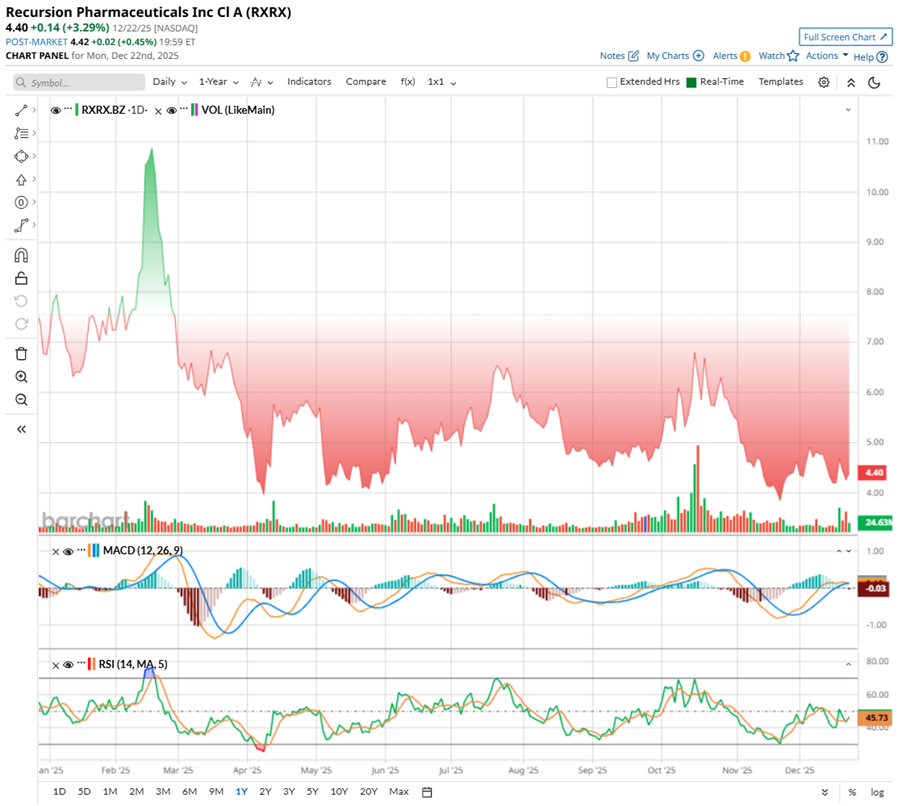Open RXRX.BZ series options menu
This screenshot has width=902, height=806.
(x=68, y=108)
